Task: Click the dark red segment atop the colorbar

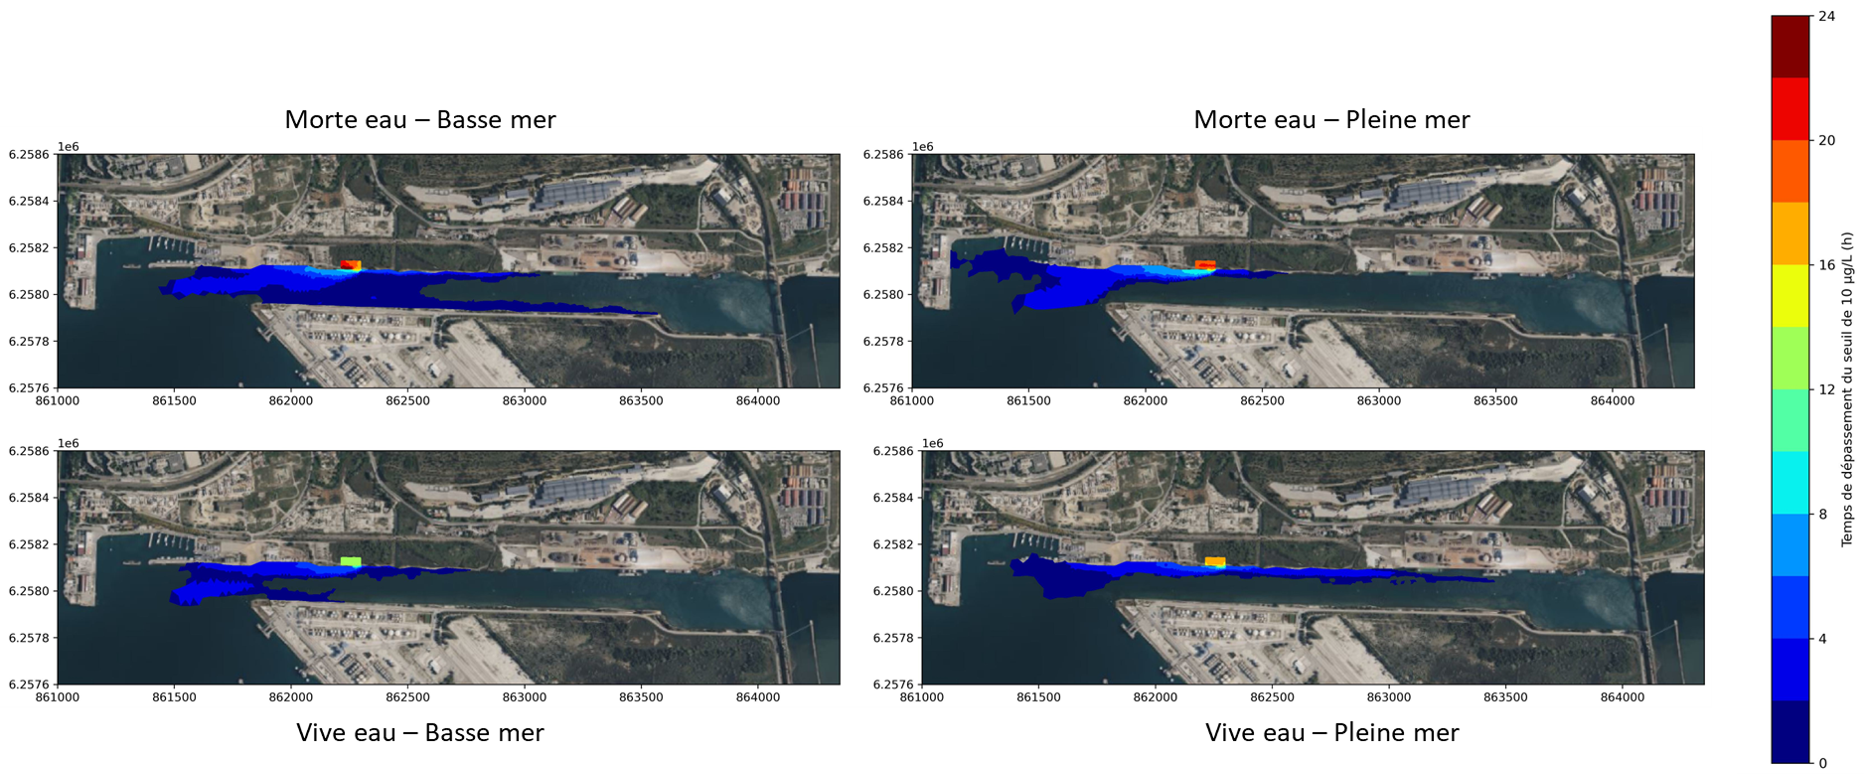Action: (x=1790, y=46)
